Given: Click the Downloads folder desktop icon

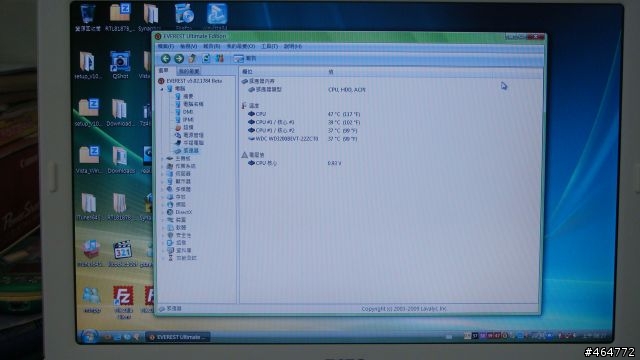Looking at the screenshot, I should tap(120, 160).
